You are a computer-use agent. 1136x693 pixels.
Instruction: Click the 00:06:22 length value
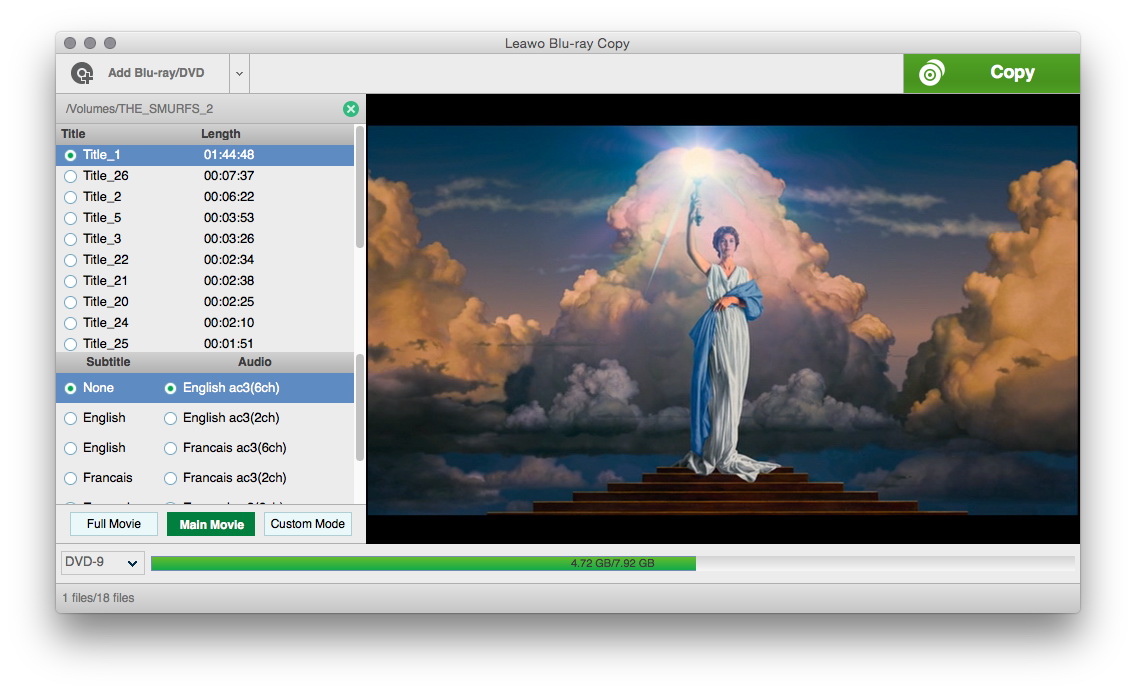point(228,197)
